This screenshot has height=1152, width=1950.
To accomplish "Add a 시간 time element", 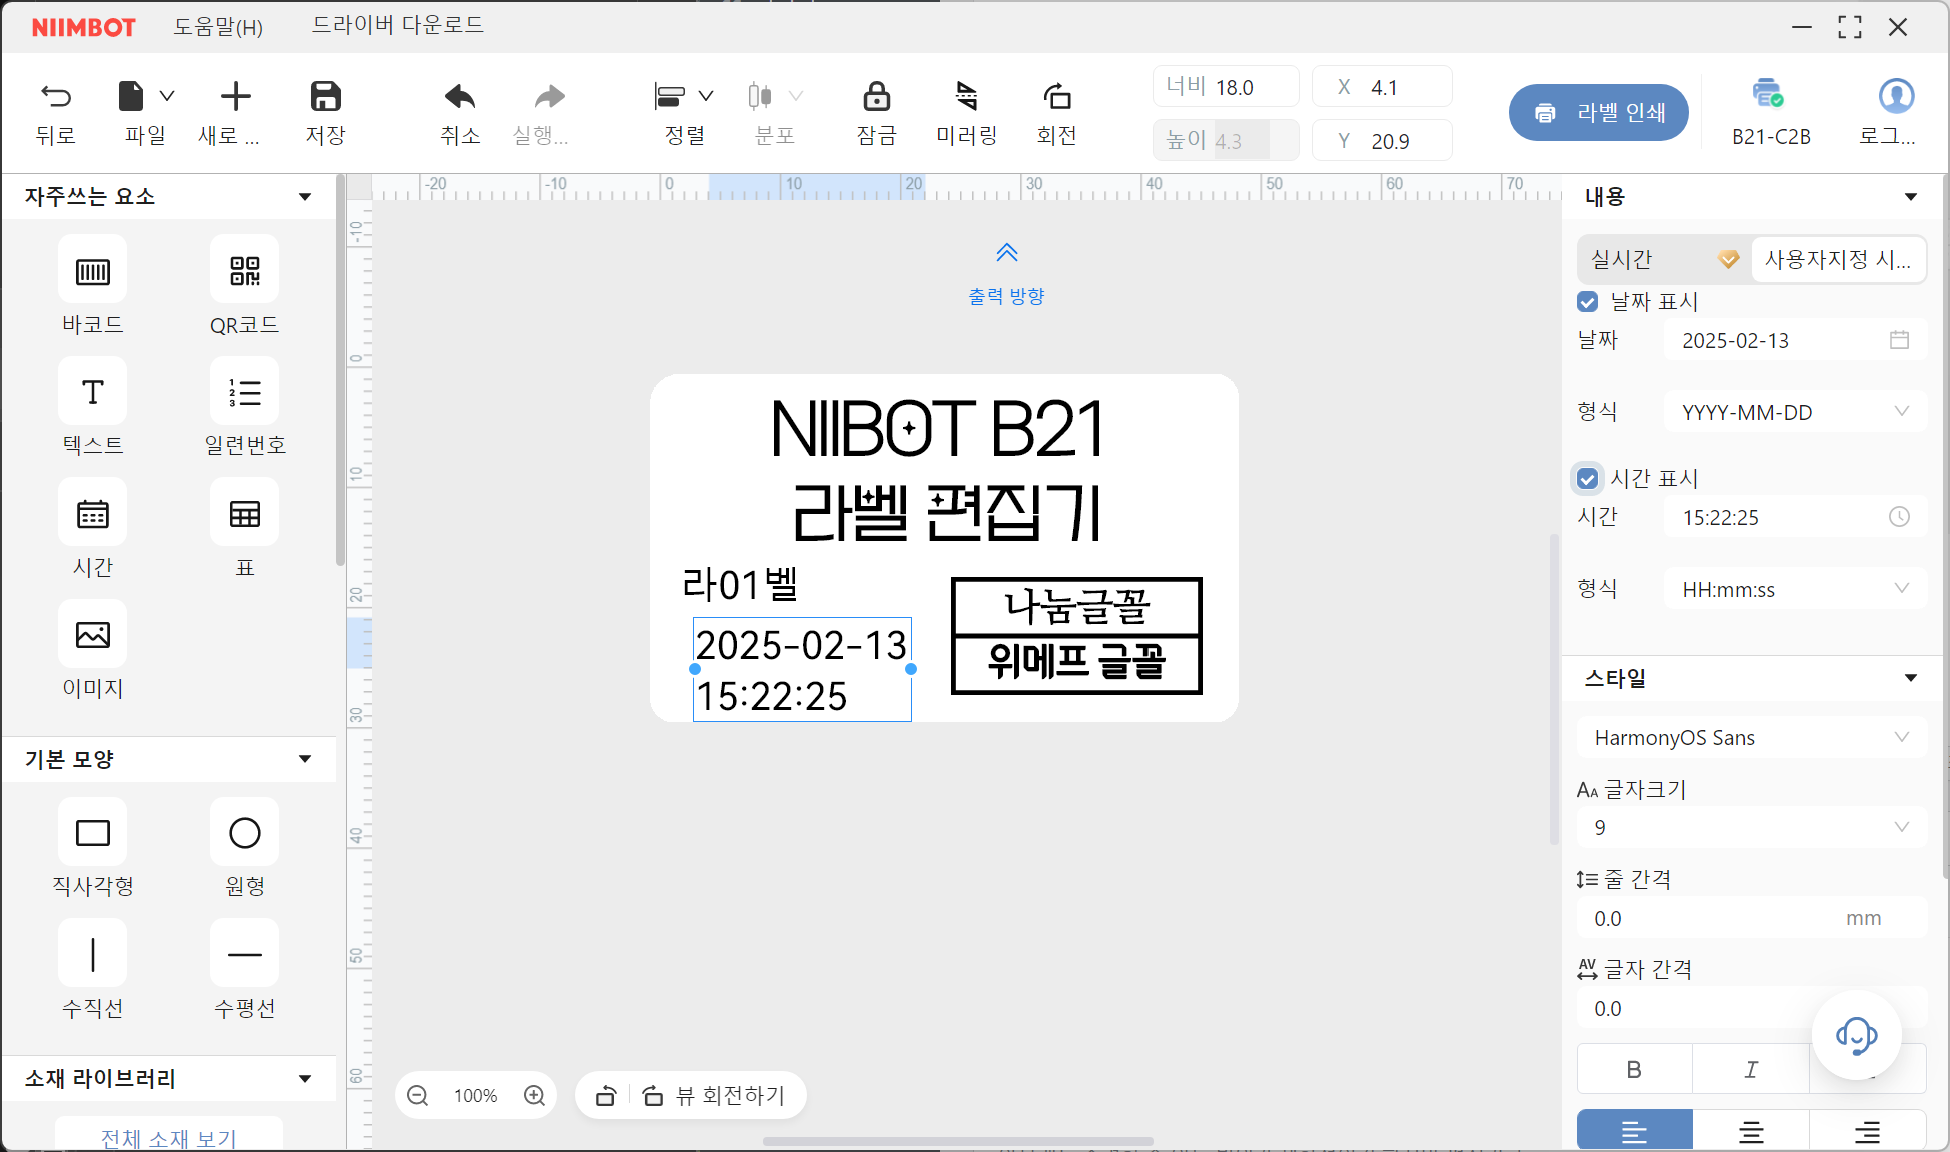I will tap(93, 513).
